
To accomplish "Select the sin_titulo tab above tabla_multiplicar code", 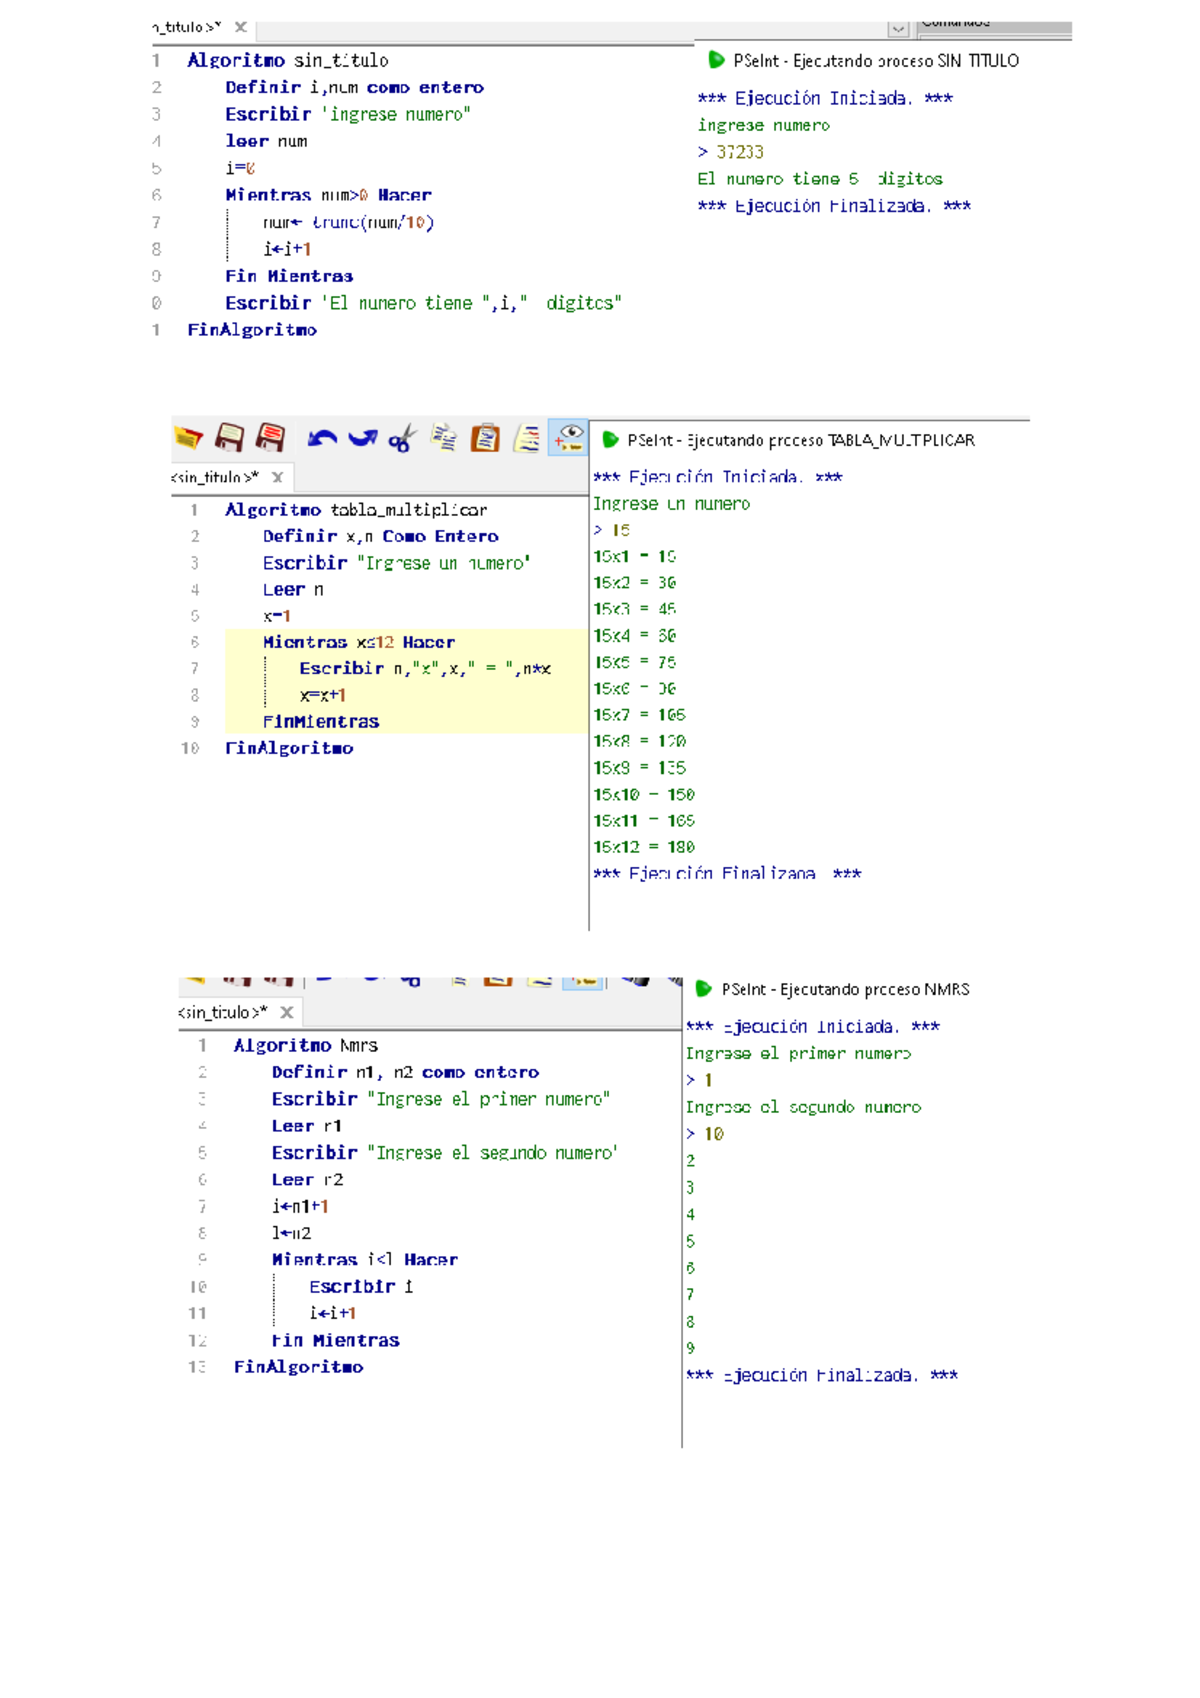I will click(215, 477).
